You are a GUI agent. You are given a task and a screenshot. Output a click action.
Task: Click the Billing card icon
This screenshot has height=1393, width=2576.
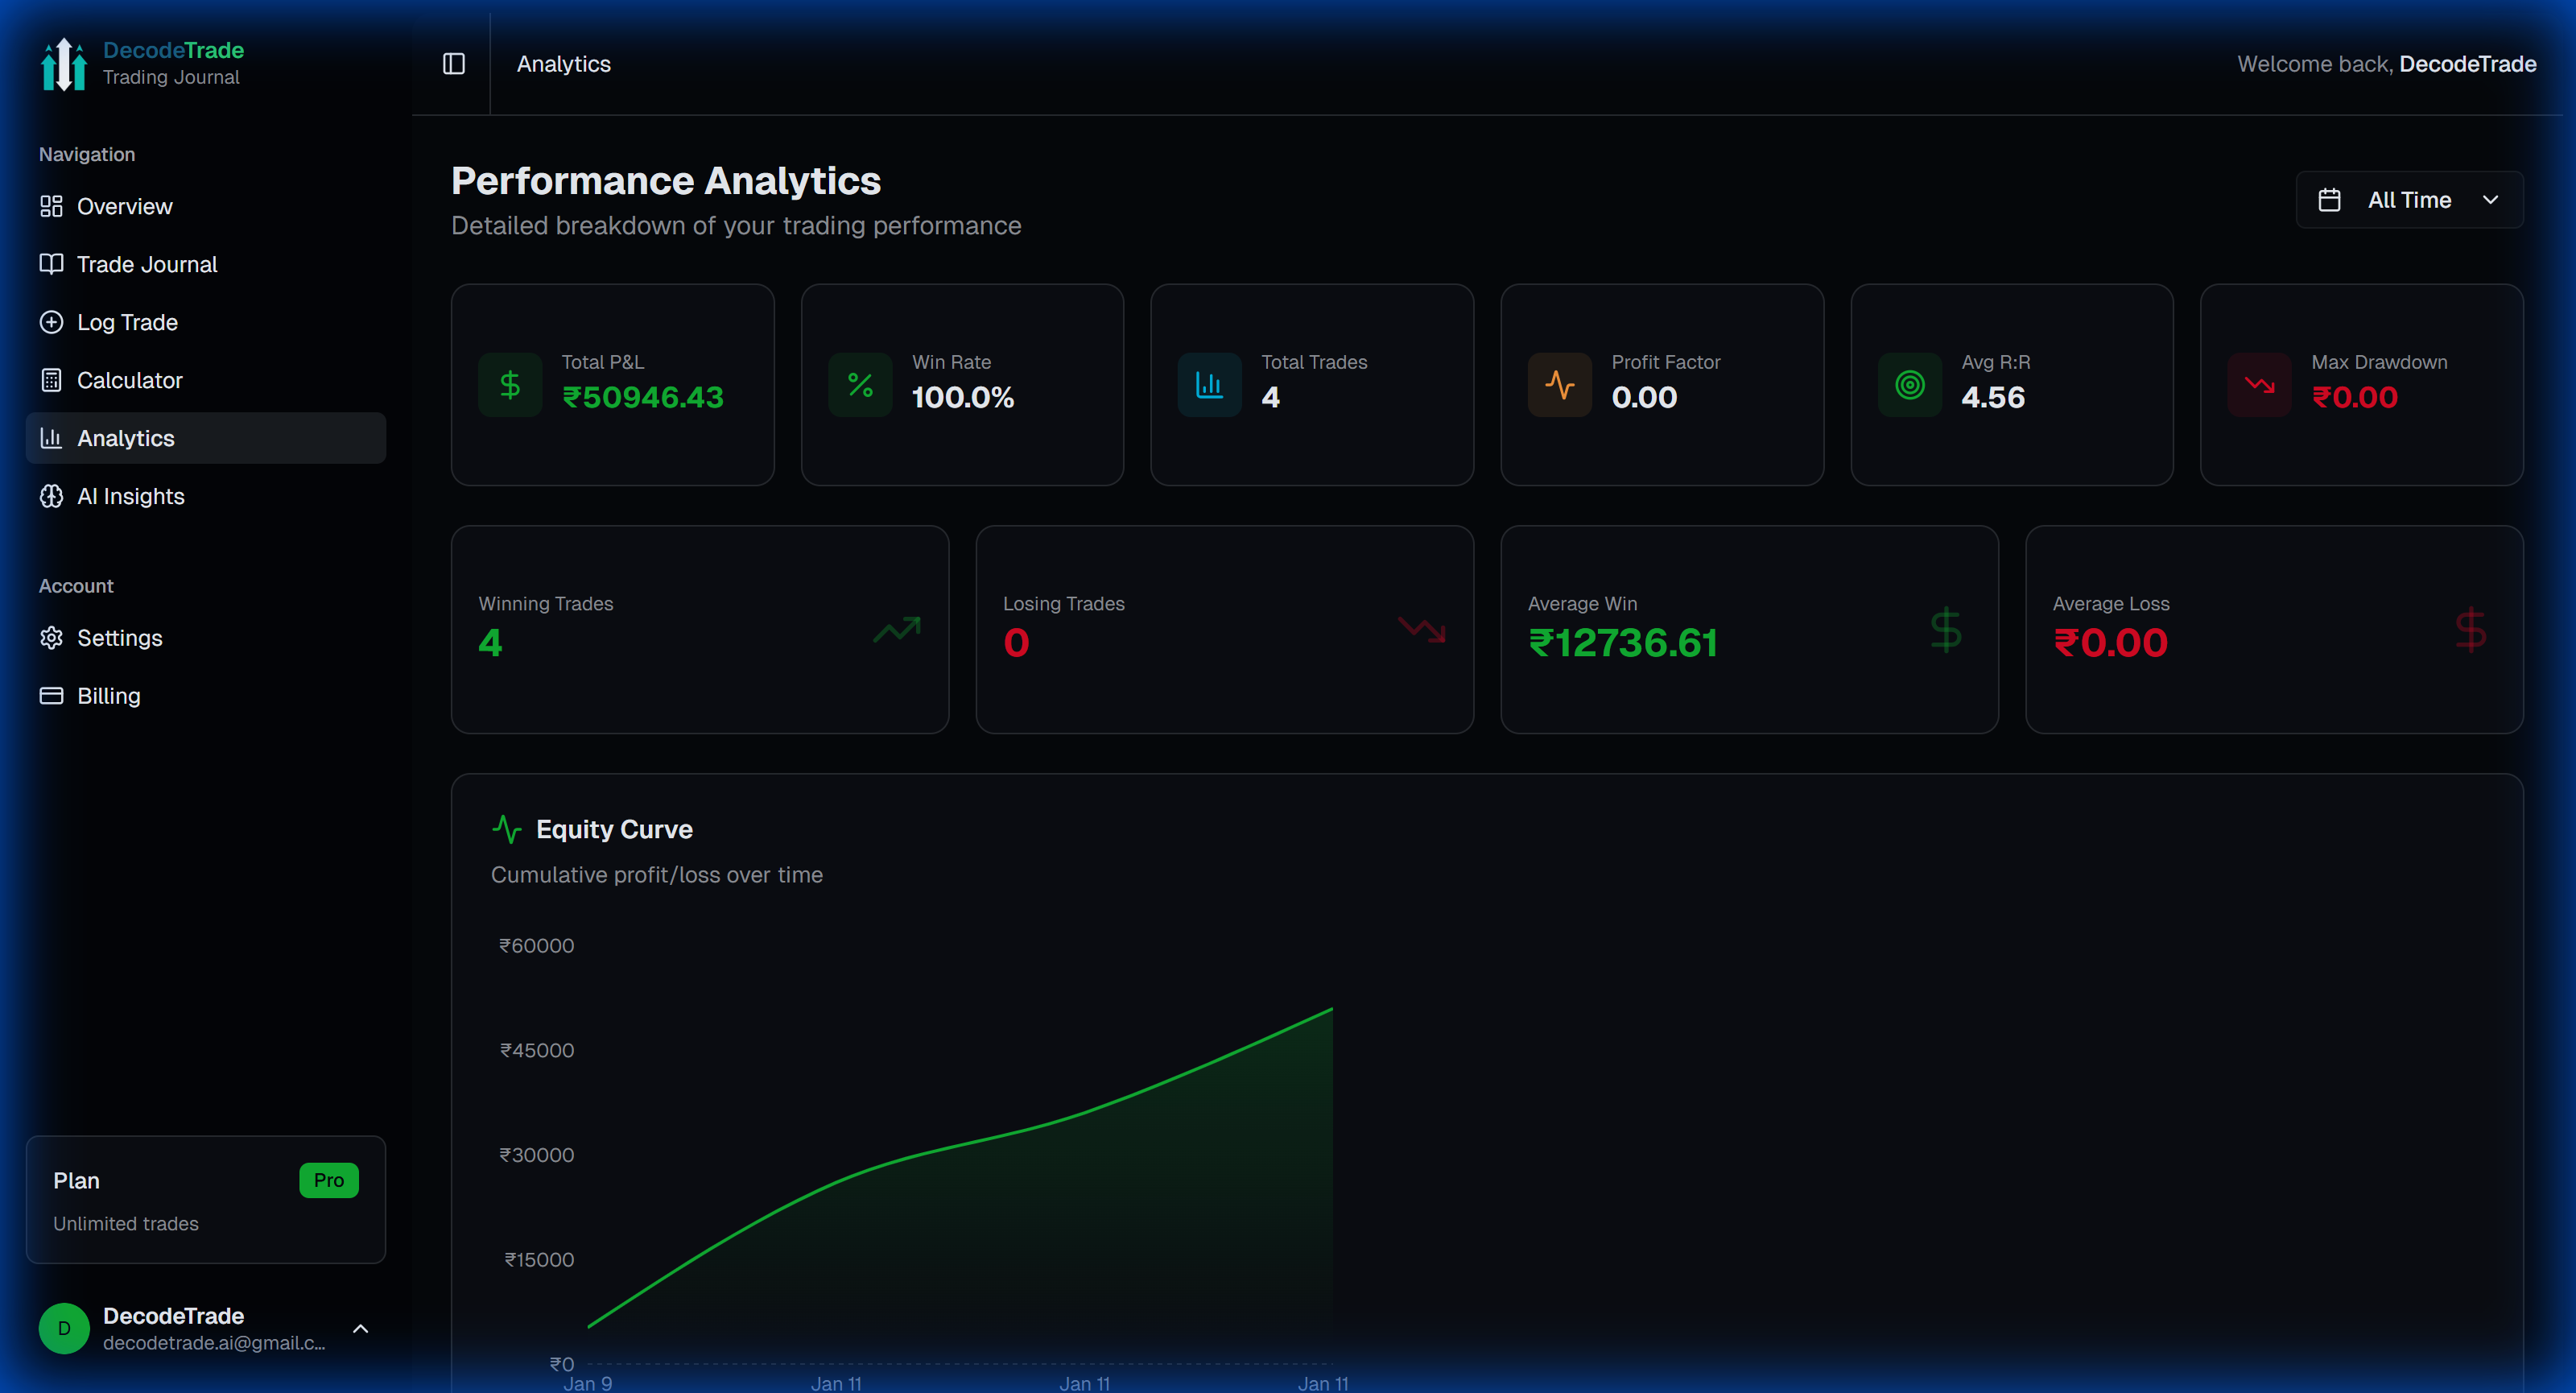coord(51,696)
